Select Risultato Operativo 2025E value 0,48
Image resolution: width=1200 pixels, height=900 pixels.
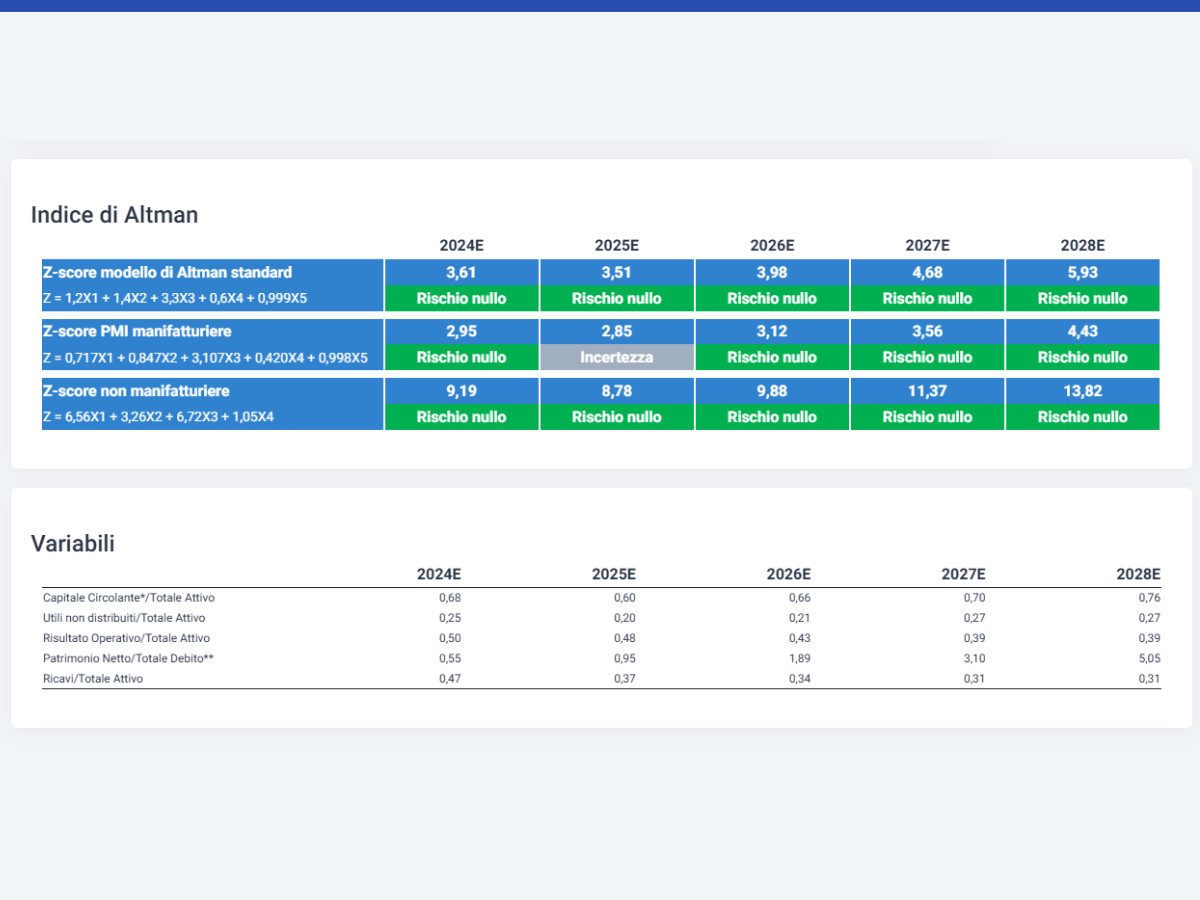point(625,638)
